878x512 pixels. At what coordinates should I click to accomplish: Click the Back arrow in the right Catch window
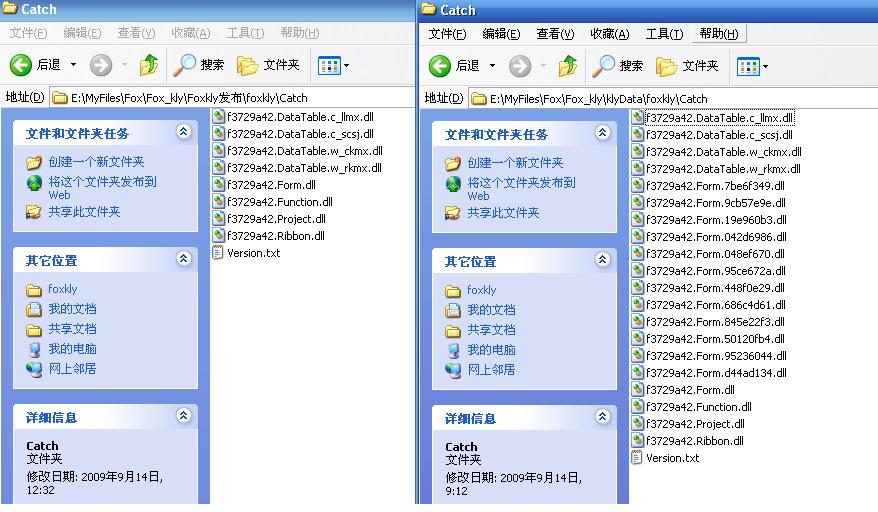(x=440, y=66)
